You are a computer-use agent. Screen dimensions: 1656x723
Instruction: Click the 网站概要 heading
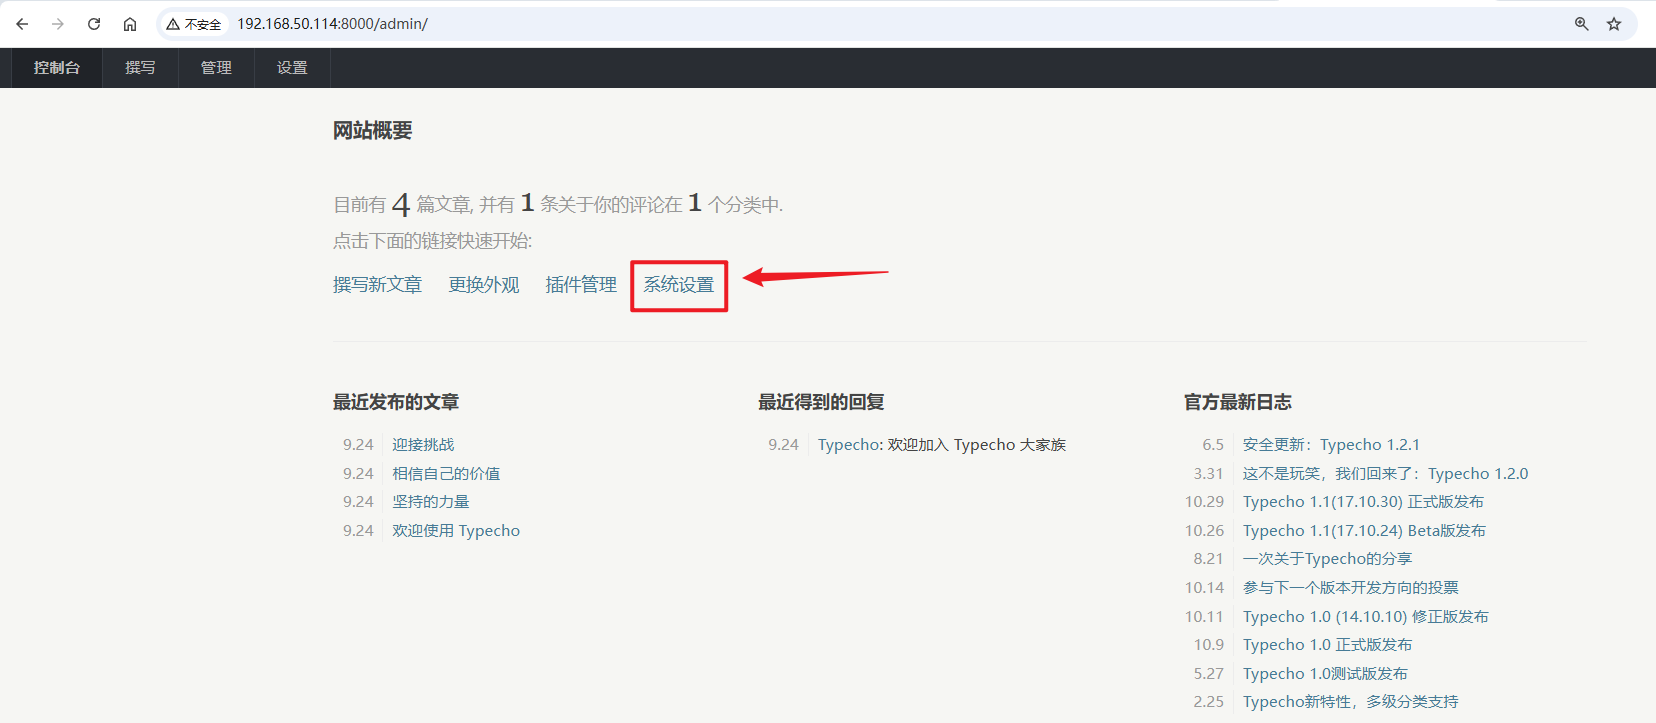[x=373, y=131]
